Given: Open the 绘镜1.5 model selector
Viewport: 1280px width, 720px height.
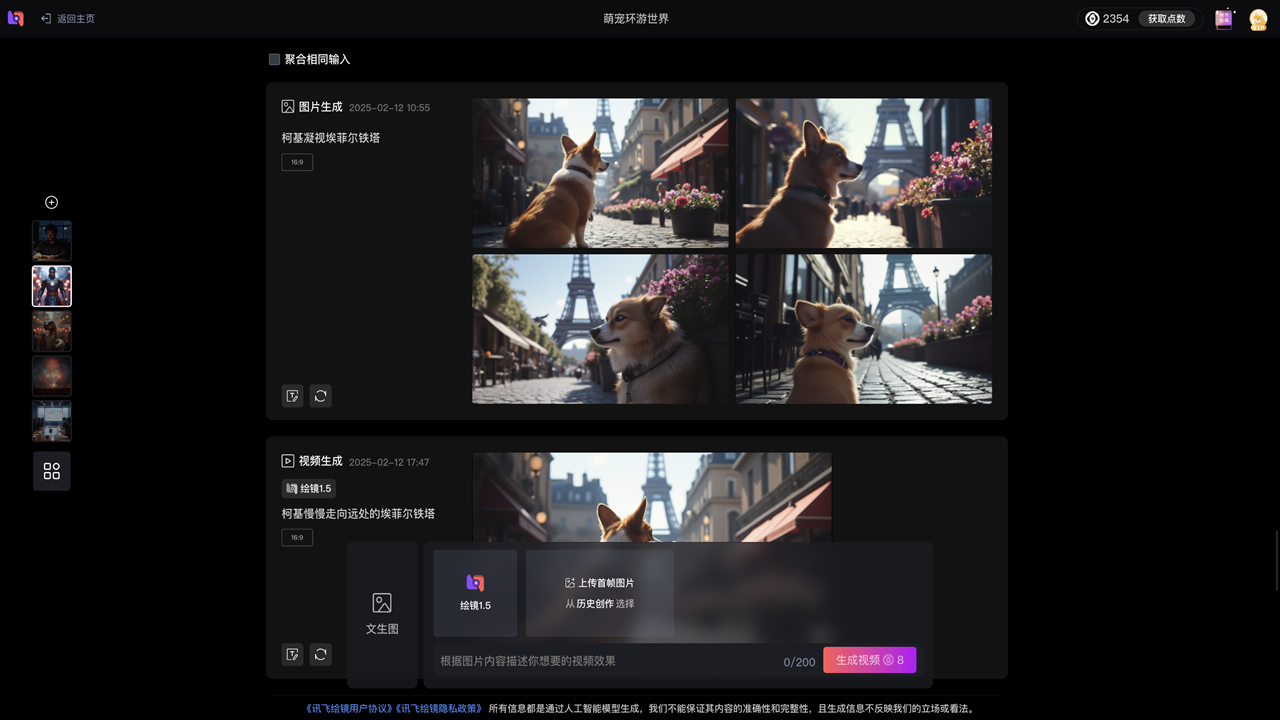Looking at the screenshot, I should (x=475, y=592).
